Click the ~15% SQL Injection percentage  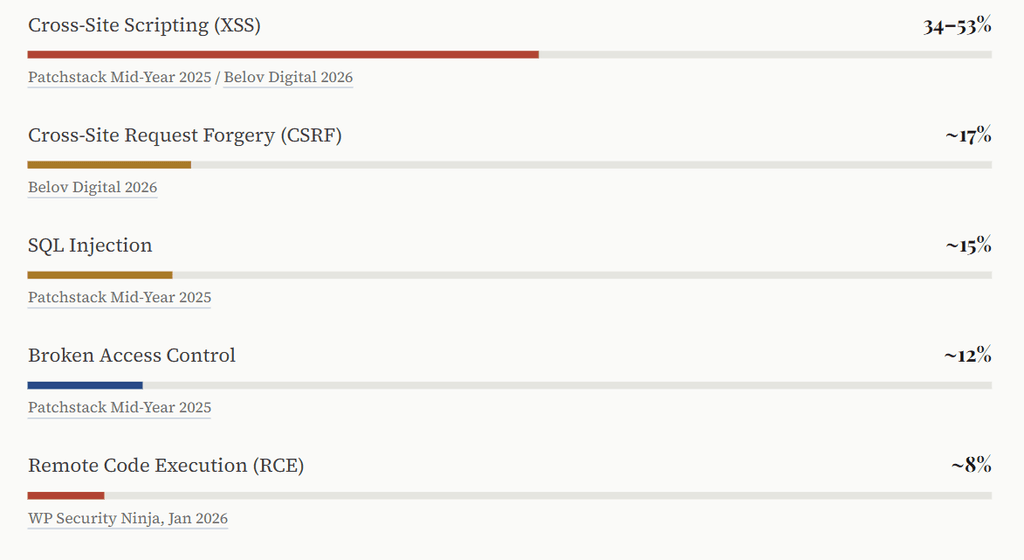point(968,246)
